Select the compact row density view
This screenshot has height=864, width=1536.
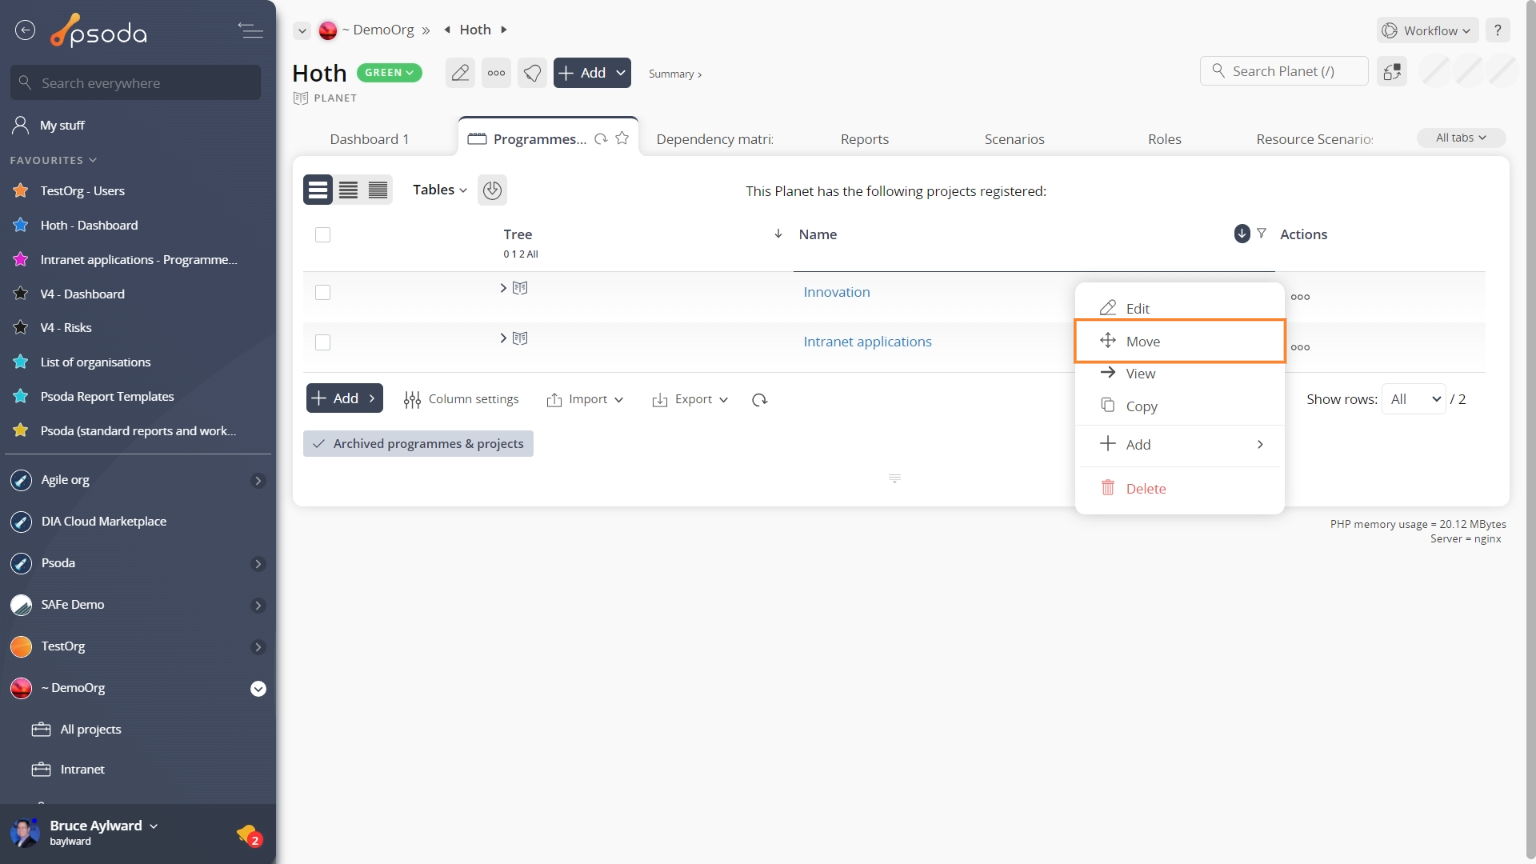click(x=378, y=190)
